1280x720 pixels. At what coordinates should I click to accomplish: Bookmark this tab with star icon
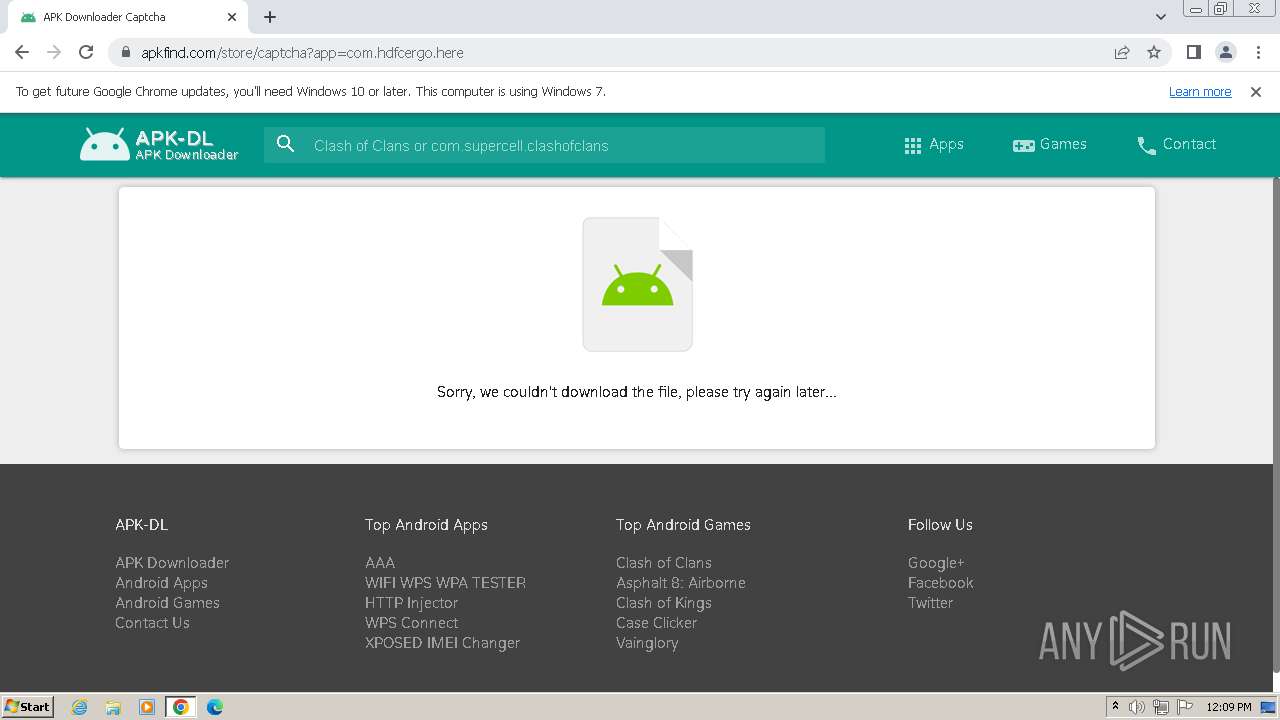1154,52
